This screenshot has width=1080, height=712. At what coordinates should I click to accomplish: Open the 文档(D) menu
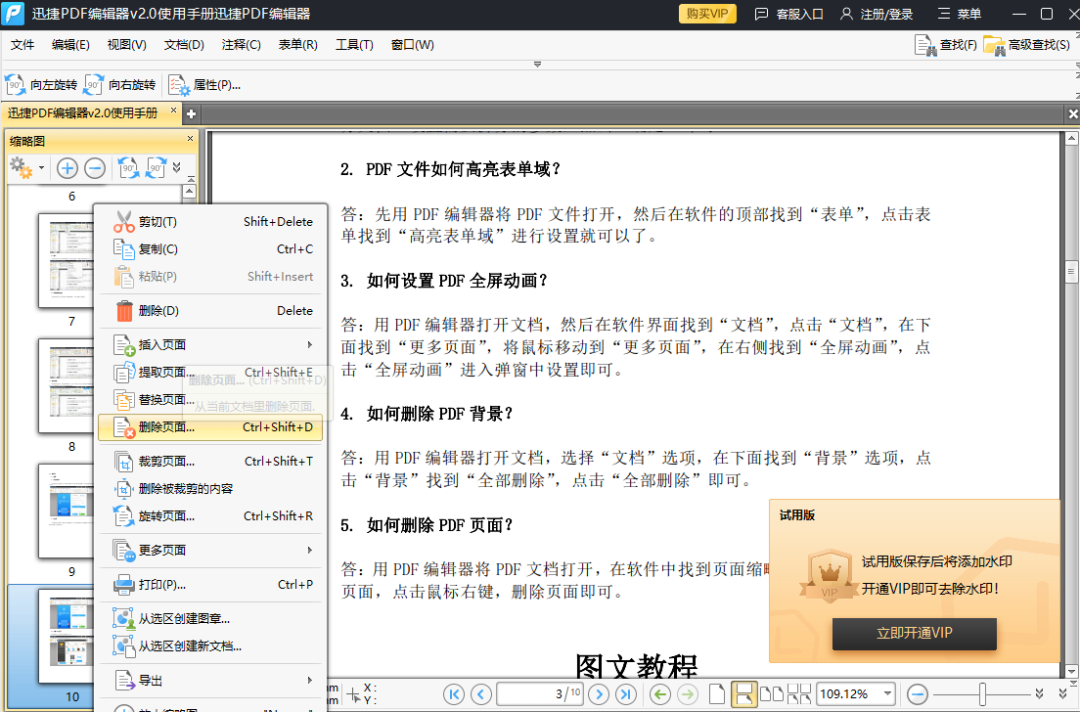pyautogui.click(x=184, y=45)
